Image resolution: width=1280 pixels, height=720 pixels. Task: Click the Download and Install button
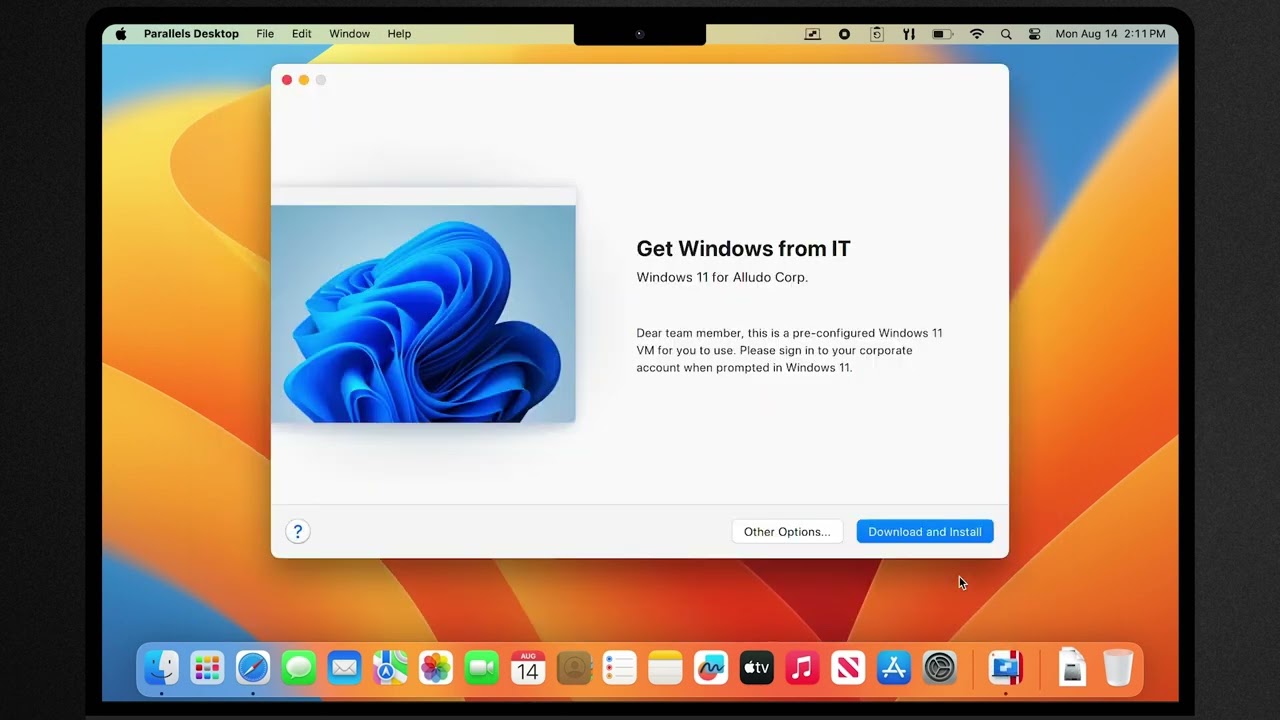coord(925,532)
